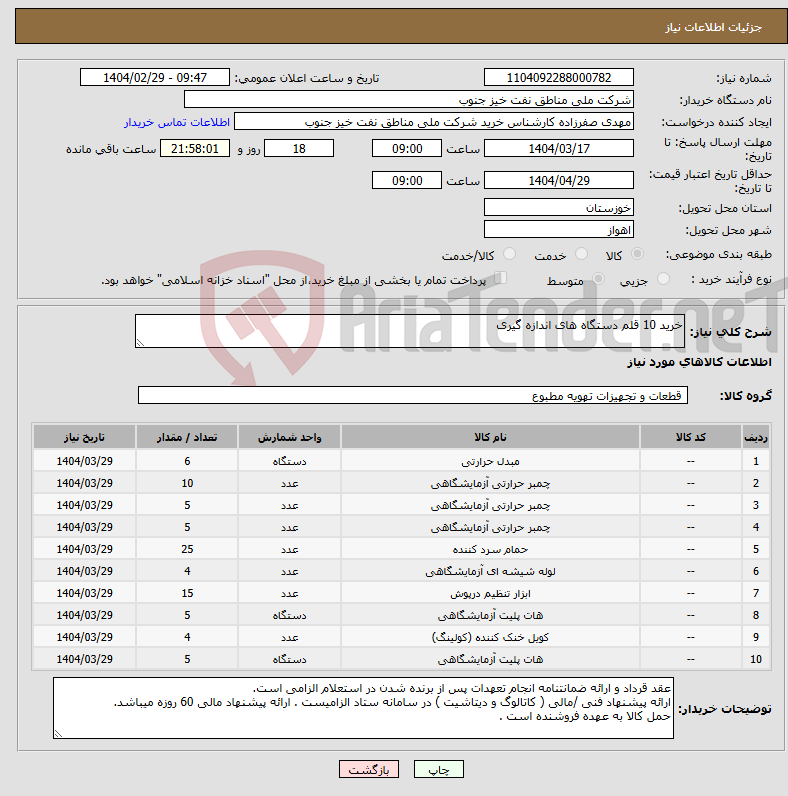The height and width of the screenshot is (796, 788).
Task: Click the request creator name field
Action: click(x=434, y=122)
